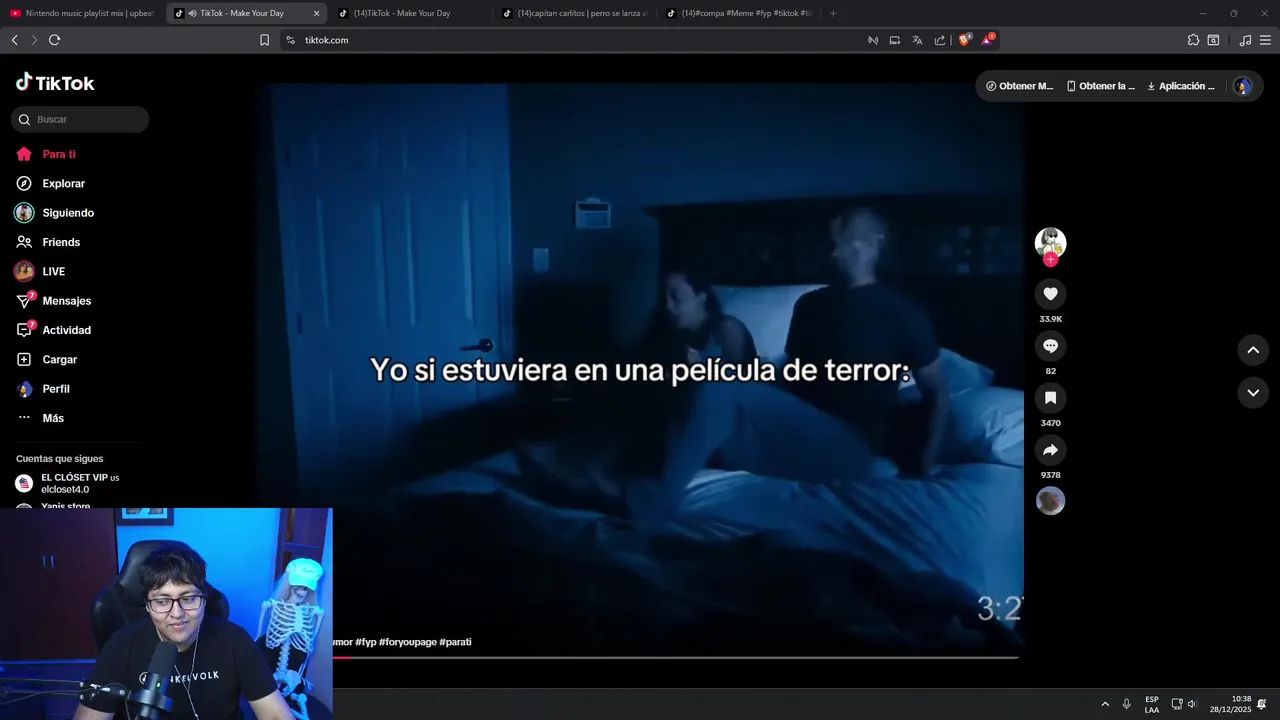Click the share page icon in address bar
1280x720 pixels.
(x=940, y=40)
